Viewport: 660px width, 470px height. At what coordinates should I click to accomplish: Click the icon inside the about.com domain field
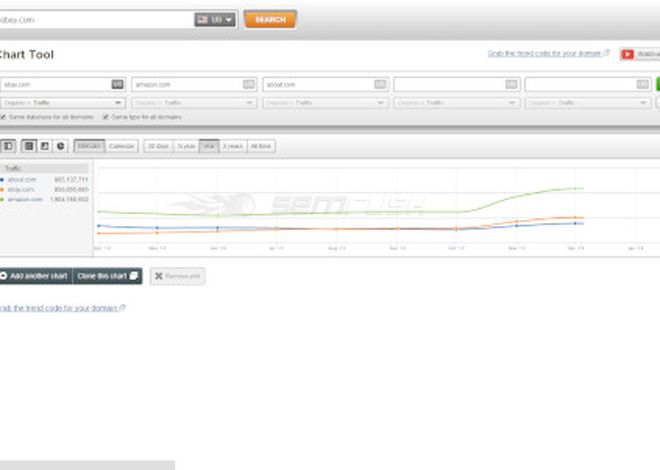coord(380,84)
